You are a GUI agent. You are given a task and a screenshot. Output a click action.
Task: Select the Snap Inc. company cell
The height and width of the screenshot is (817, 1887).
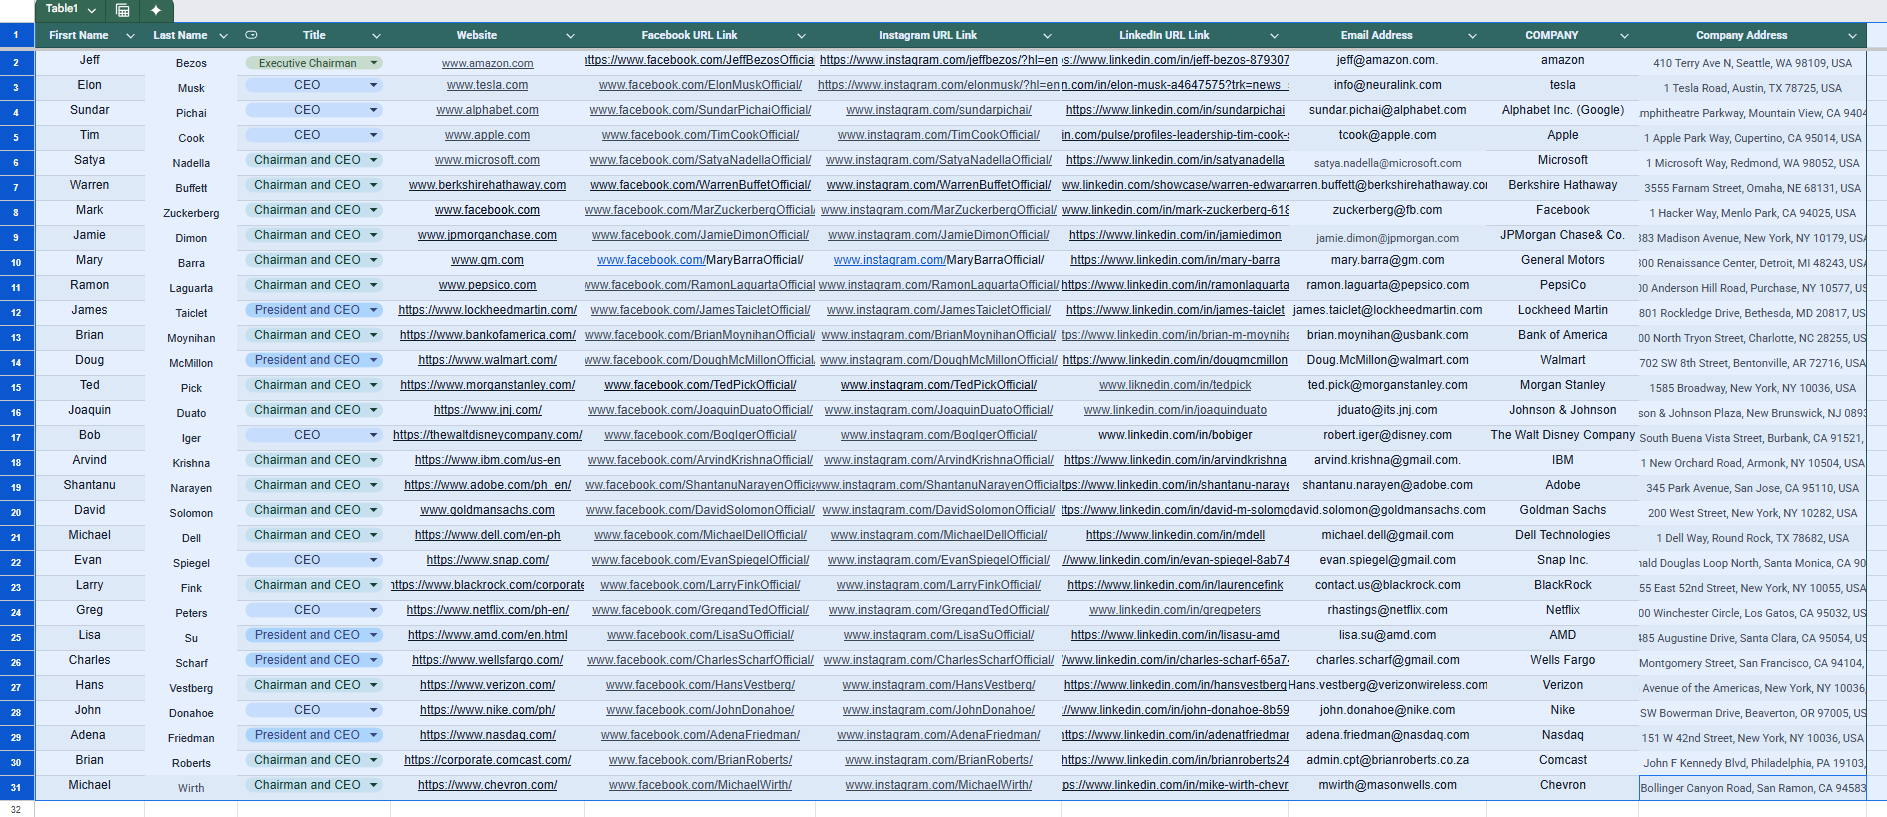[x=1563, y=560]
